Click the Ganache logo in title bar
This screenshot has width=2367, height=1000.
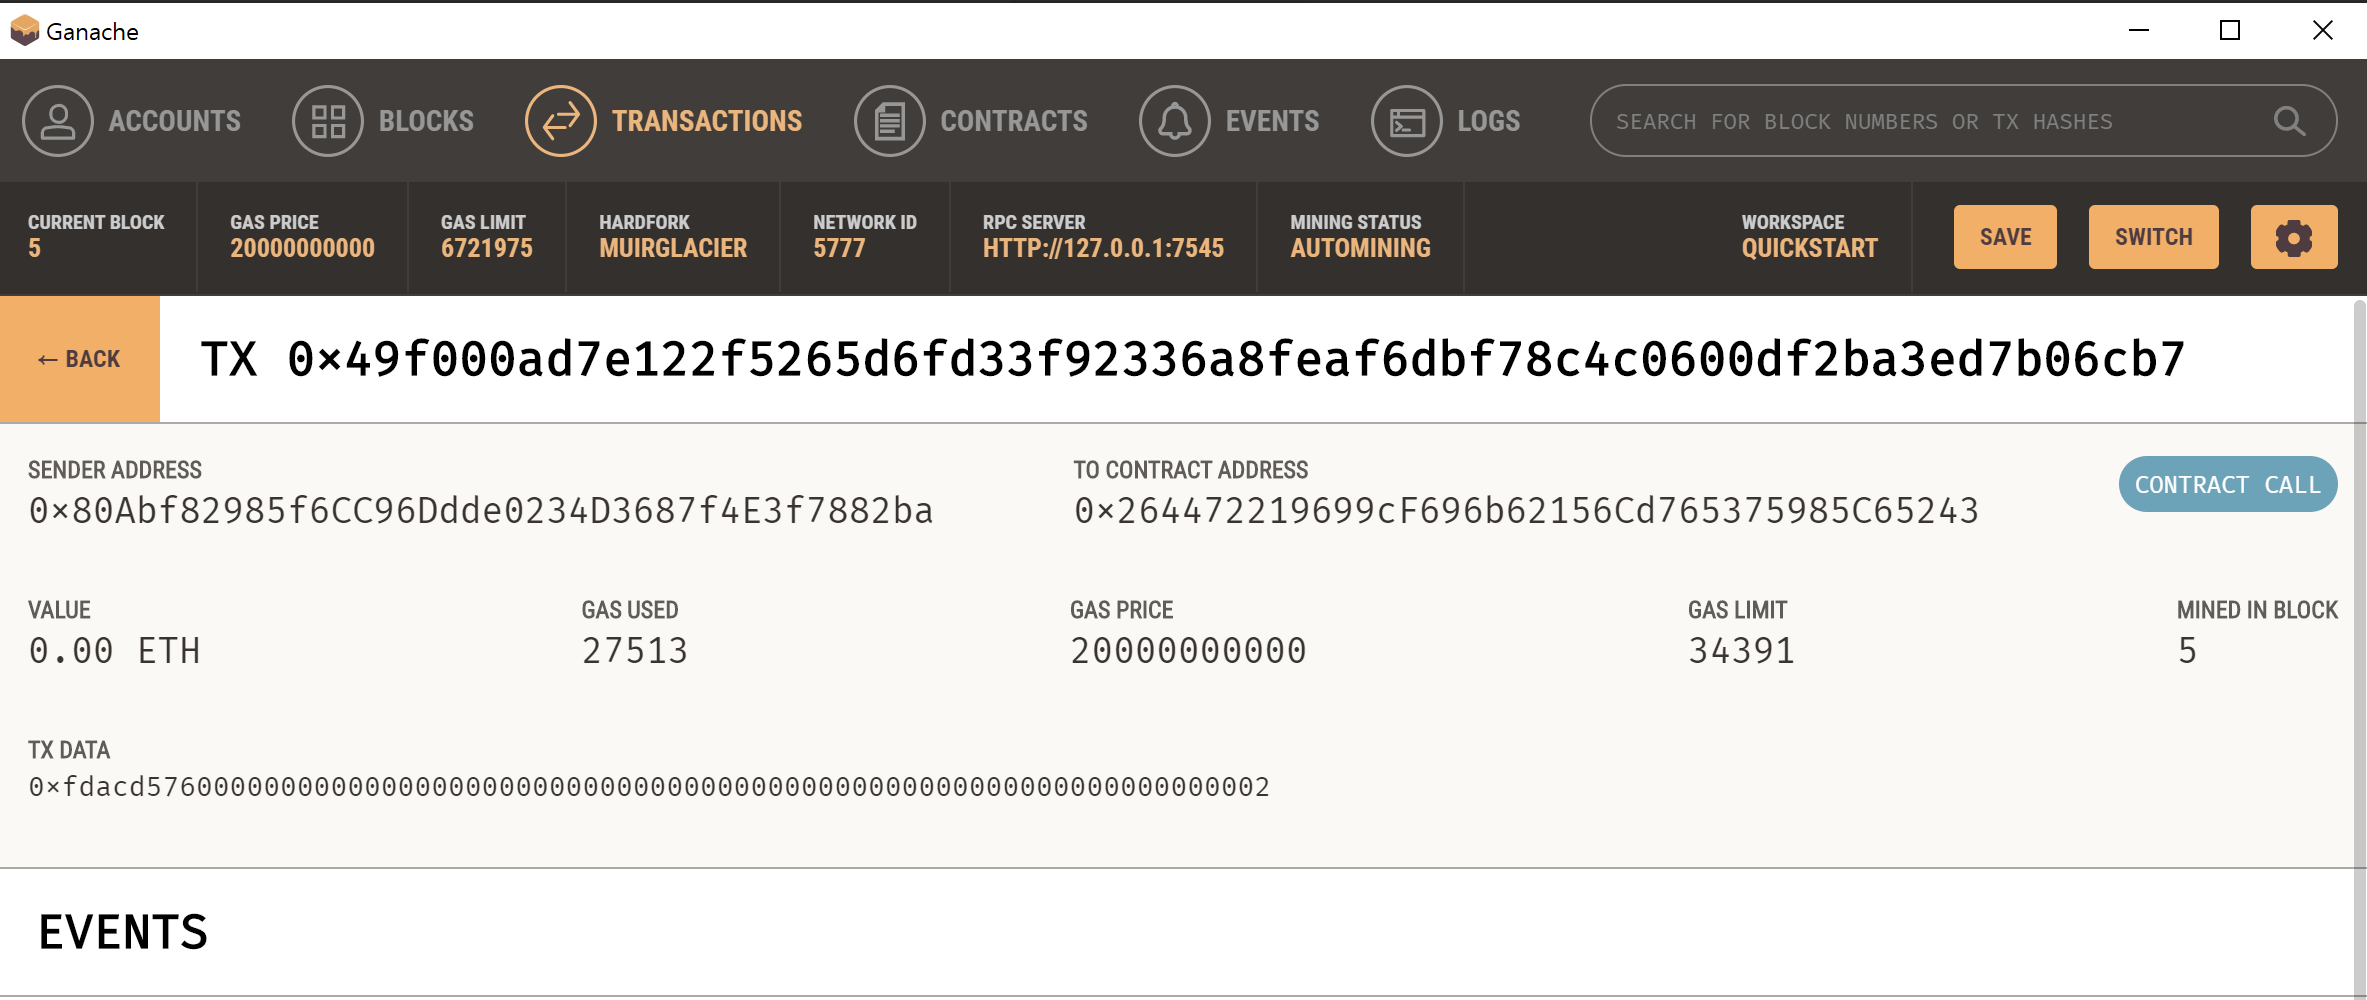tap(24, 31)
